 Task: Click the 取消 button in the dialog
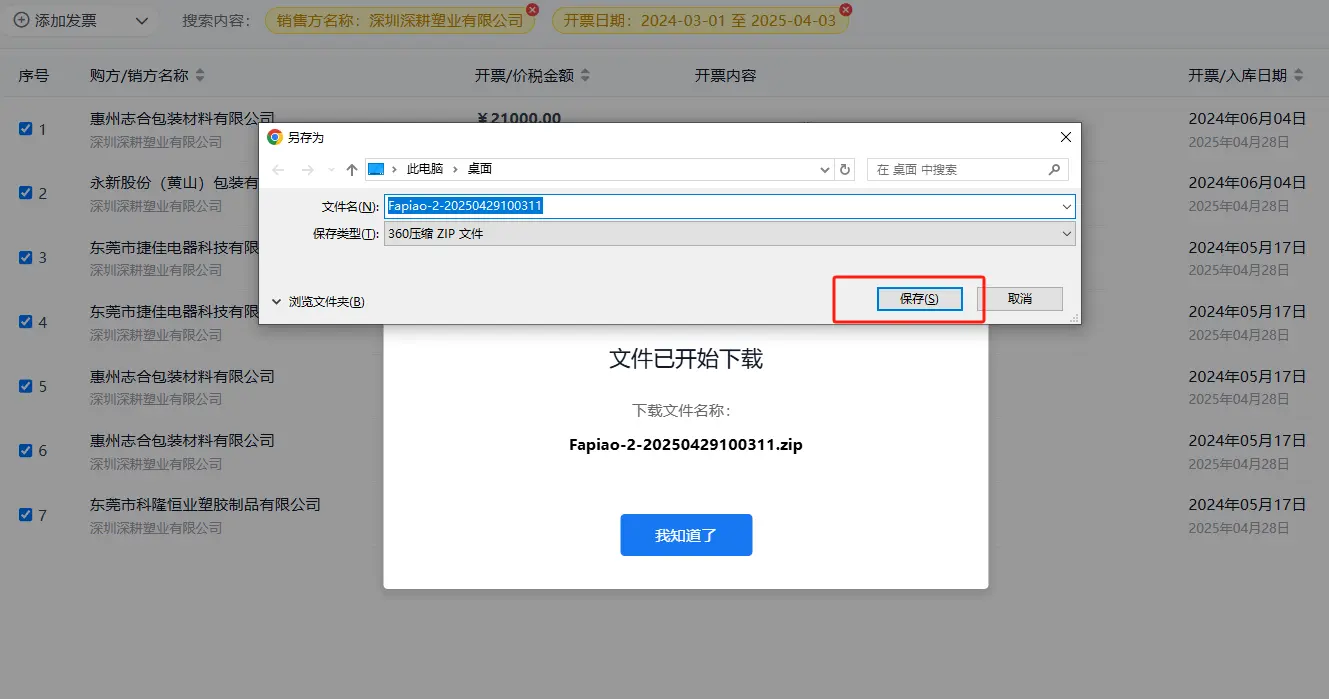coord(1019,299)
